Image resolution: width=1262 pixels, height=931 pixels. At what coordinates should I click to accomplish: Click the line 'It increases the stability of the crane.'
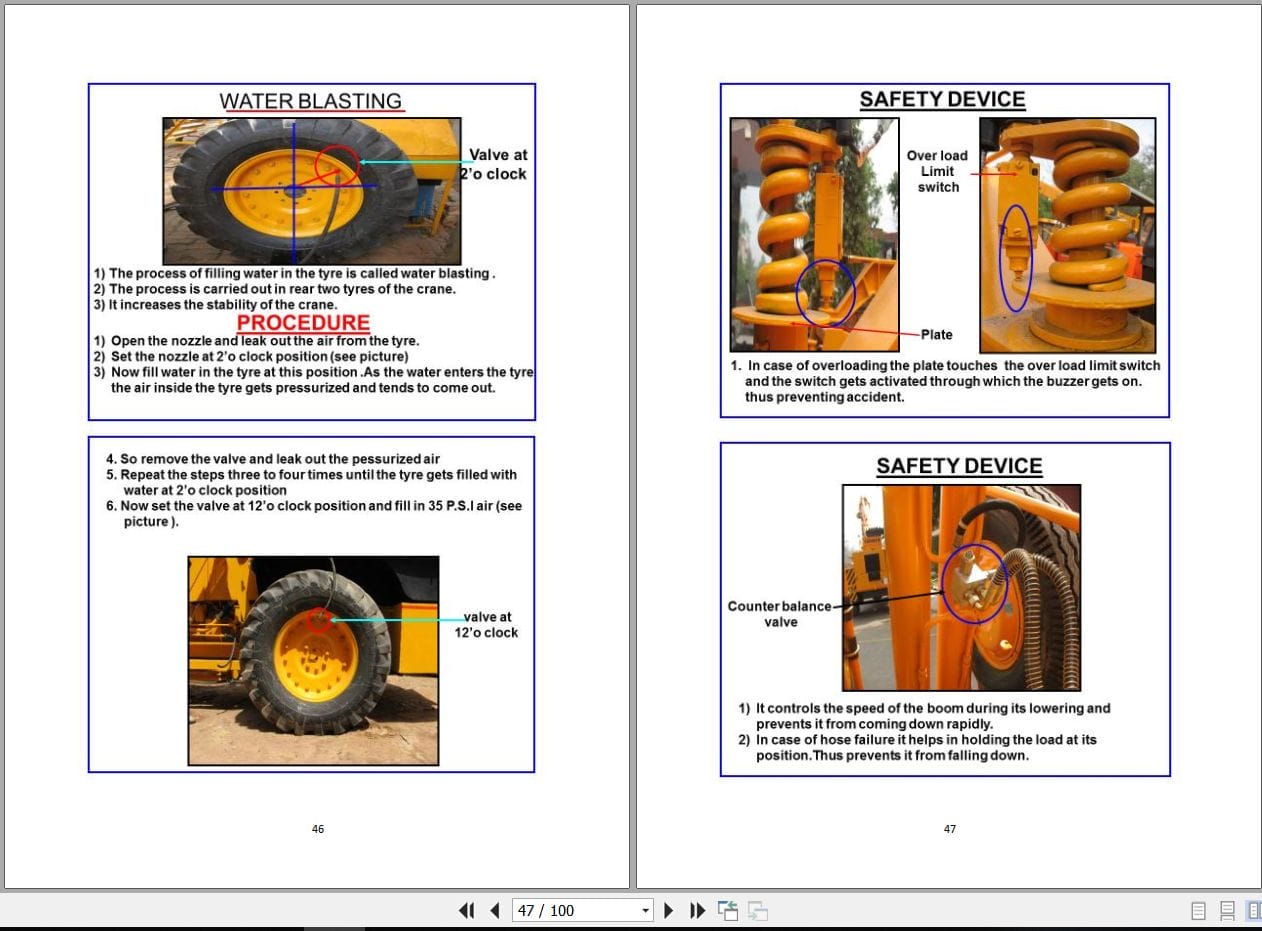(216, 305)
